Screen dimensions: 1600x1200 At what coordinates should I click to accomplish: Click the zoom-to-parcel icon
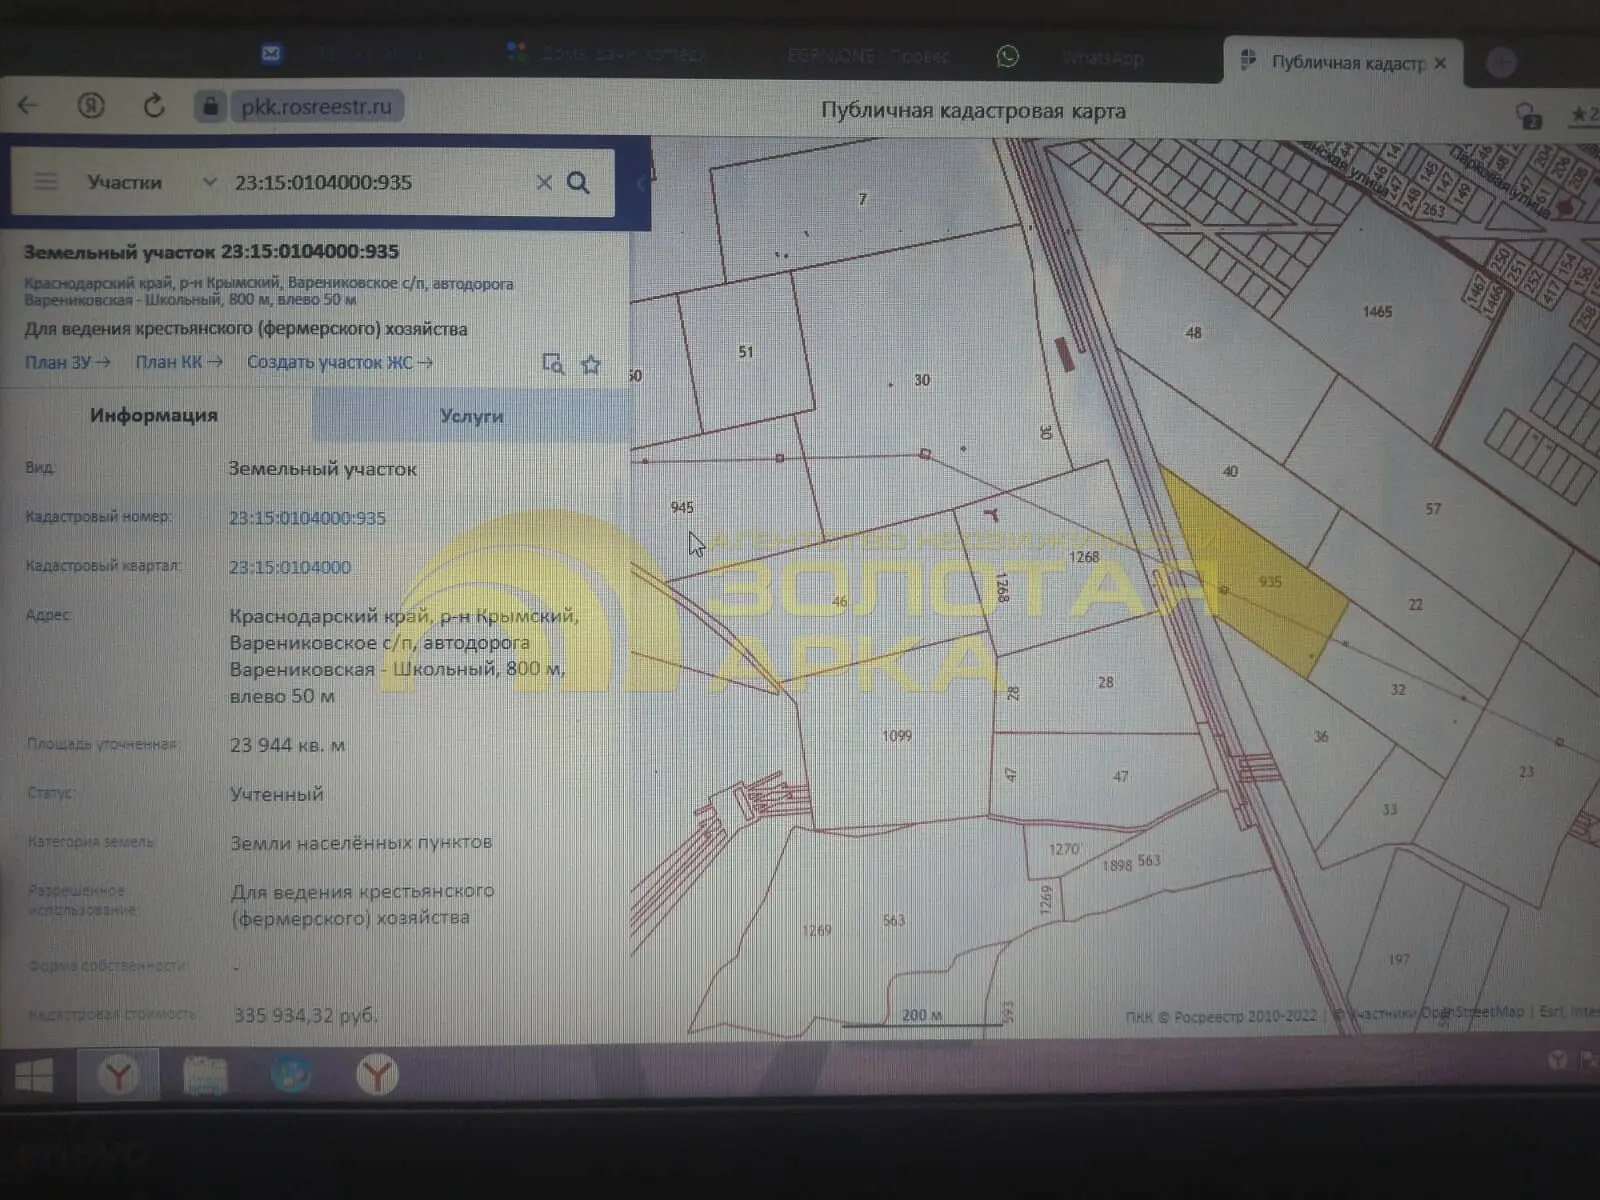(x=553, y=364)
